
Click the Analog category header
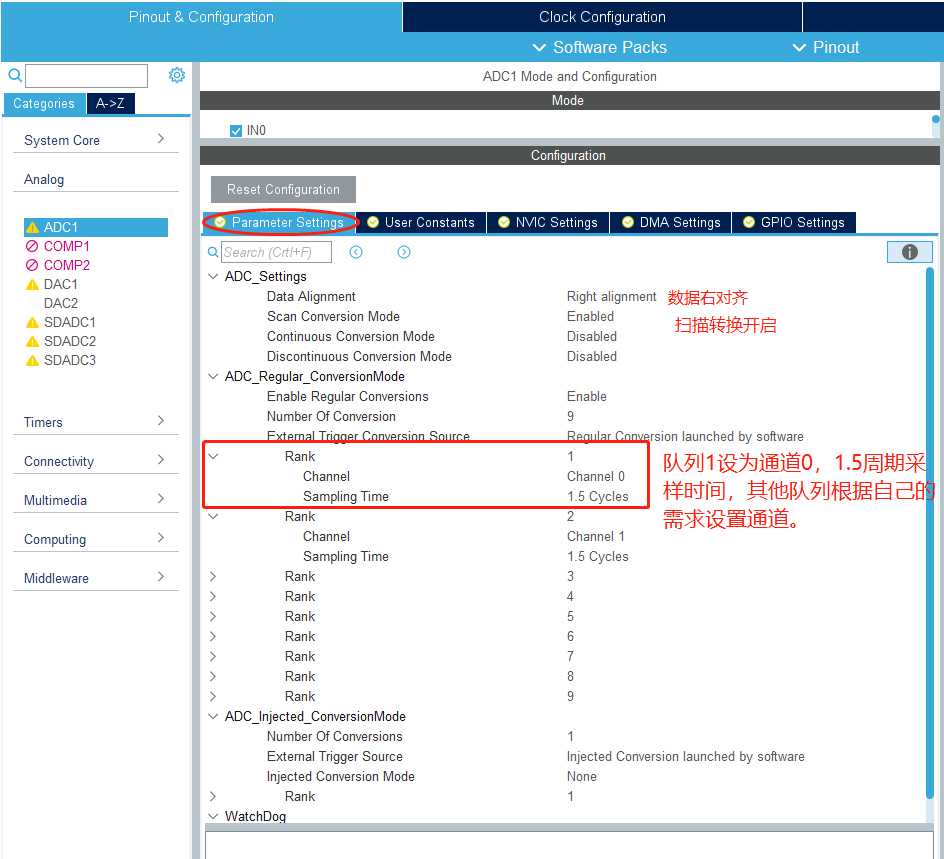click(44, 179)
